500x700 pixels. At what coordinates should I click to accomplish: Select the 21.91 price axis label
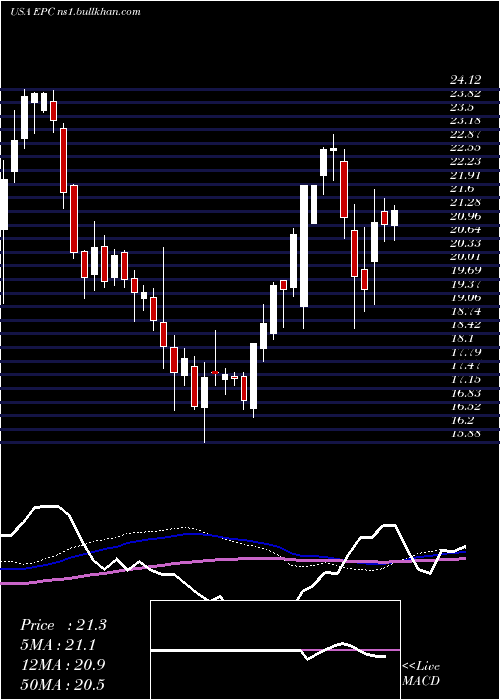point(465,175)
